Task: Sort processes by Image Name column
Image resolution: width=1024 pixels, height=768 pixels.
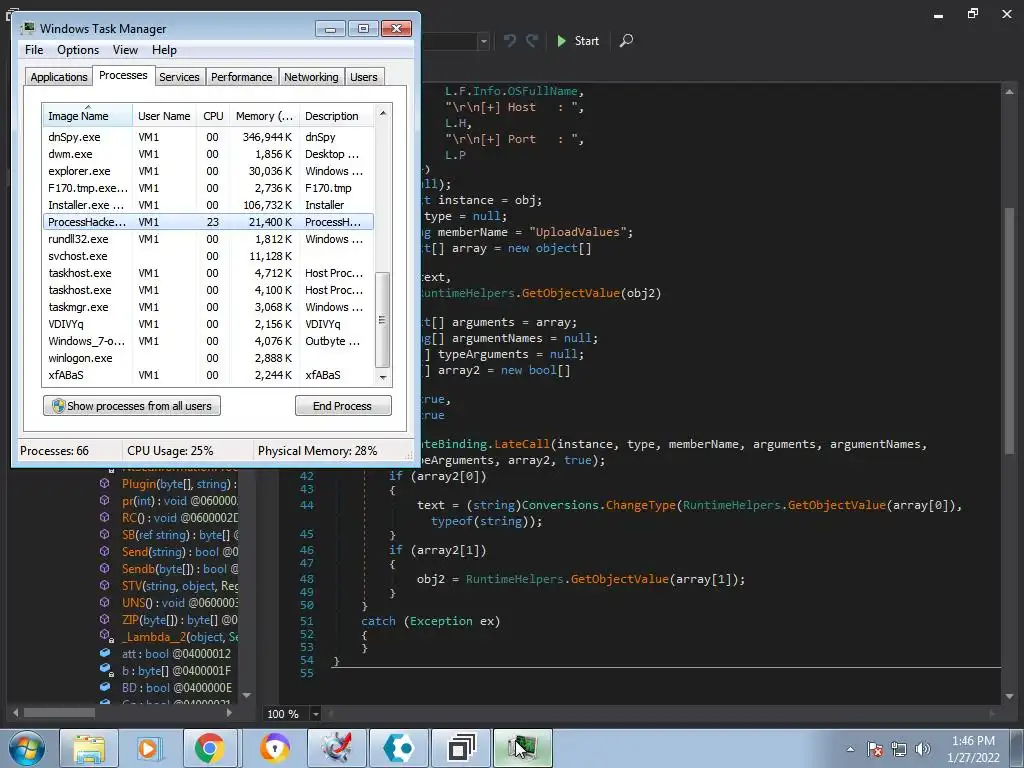Action: click(88, 116)
